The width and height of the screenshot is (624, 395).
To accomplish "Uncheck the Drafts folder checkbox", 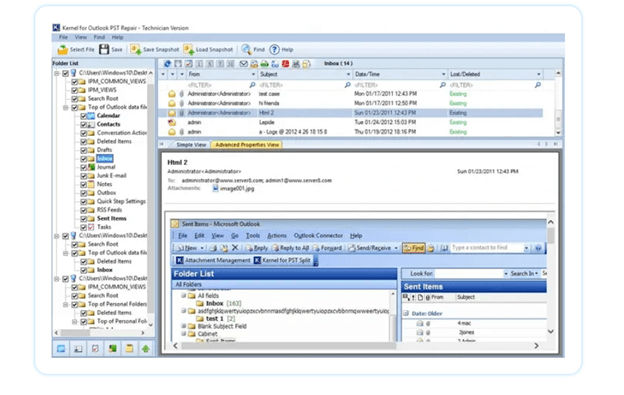I will click(x=84, y=150).
